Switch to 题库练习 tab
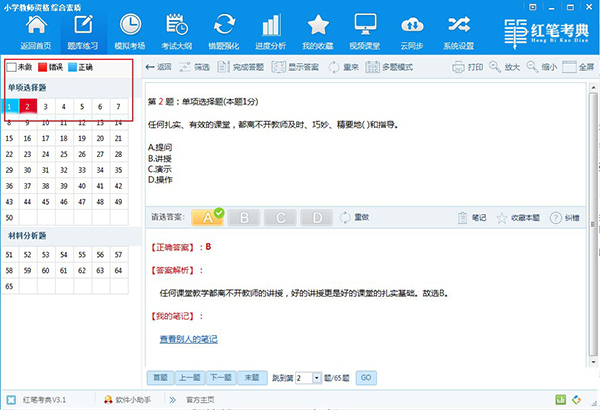This screenshot has width=600, height=410. click(x=83, y=31)
